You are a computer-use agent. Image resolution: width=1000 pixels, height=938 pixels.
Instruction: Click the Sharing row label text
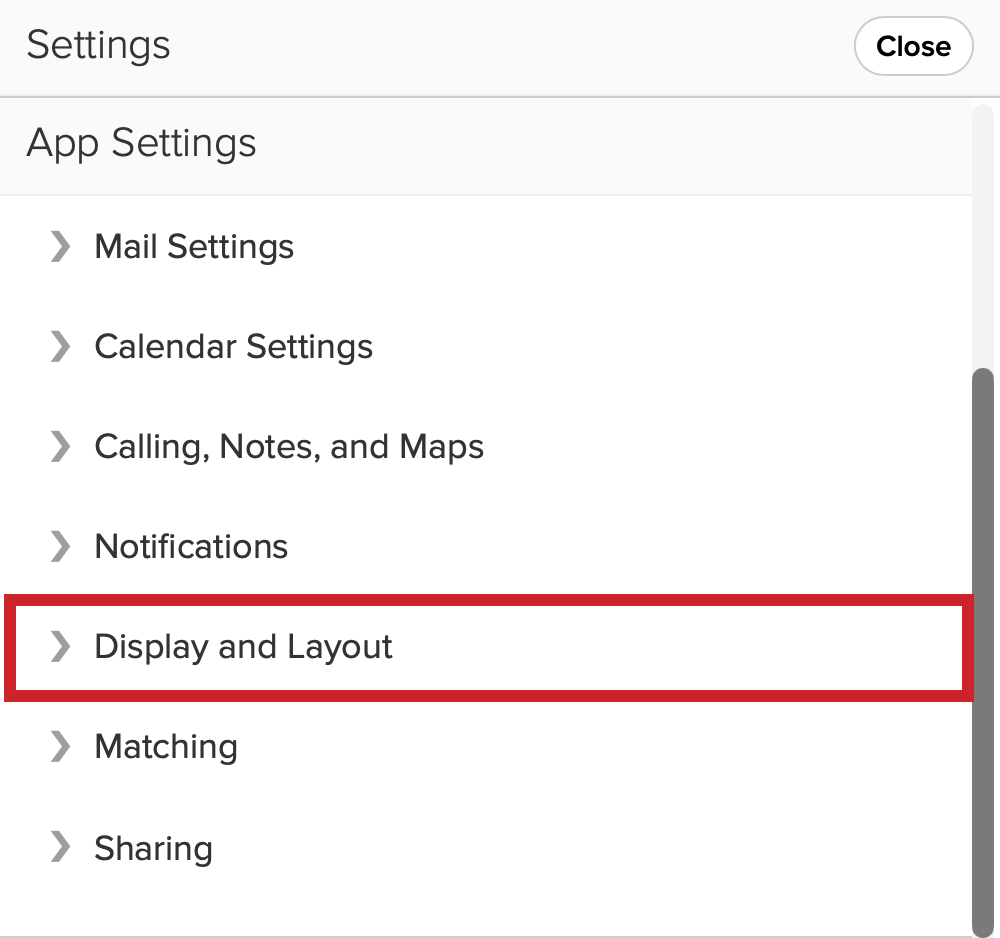153,848
